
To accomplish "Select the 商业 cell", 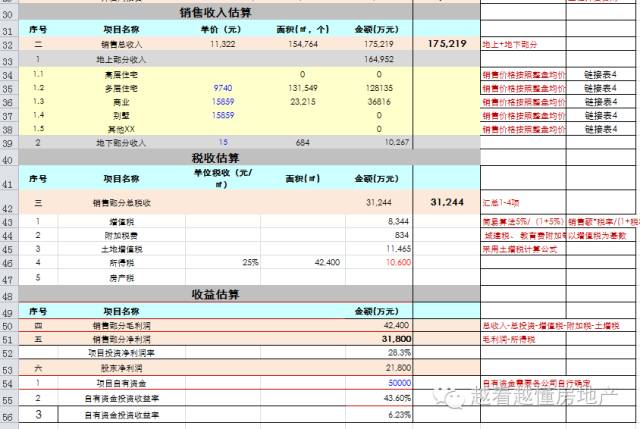I will [x=121, y=102].
